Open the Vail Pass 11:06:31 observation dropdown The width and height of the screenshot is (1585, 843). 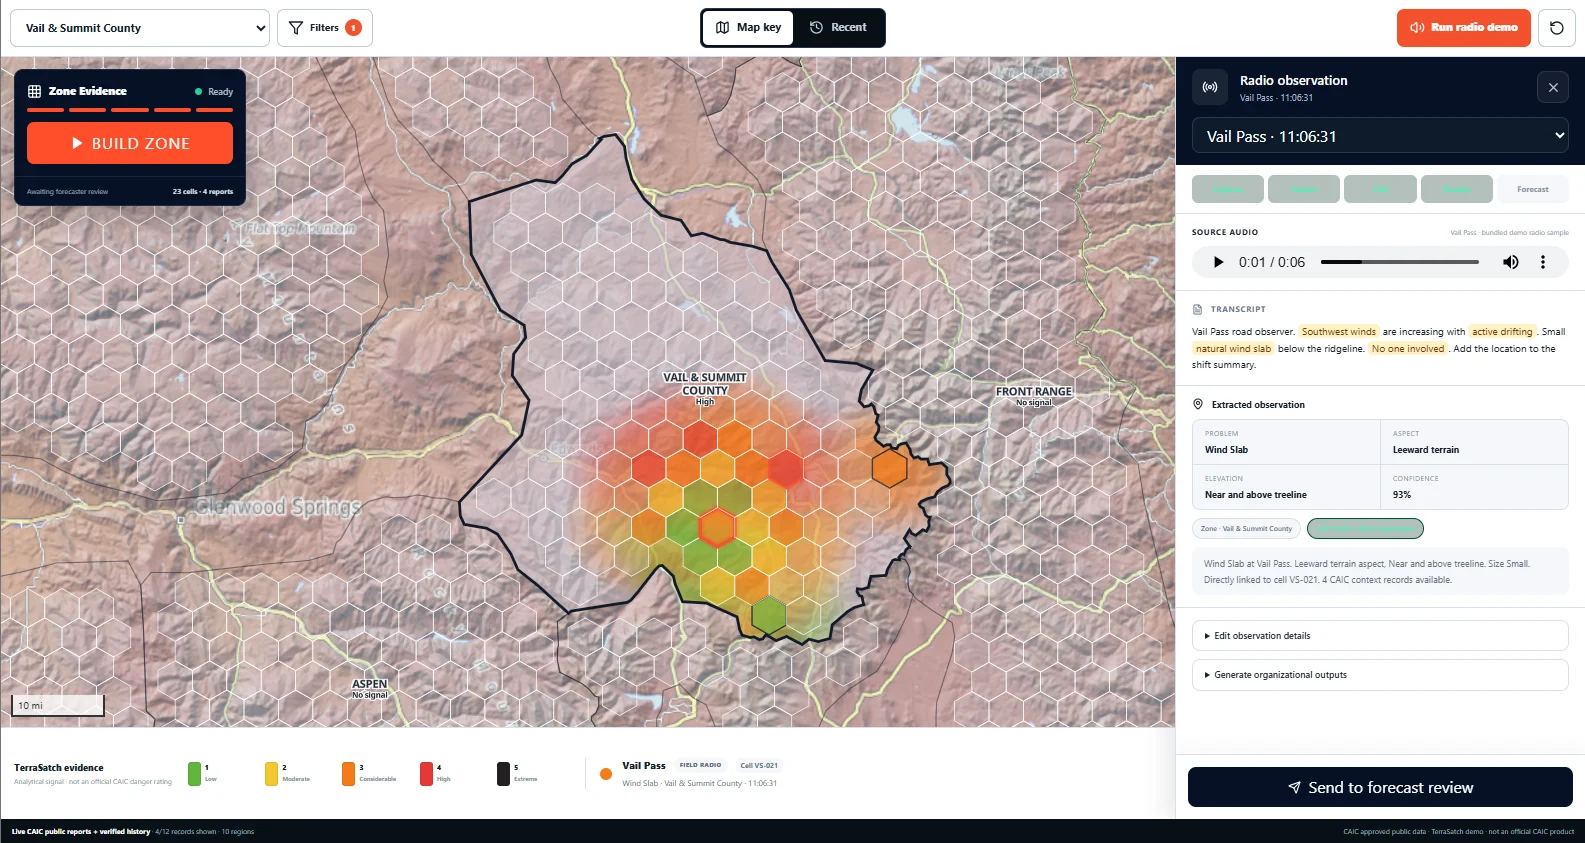[x=1380, y=136]
